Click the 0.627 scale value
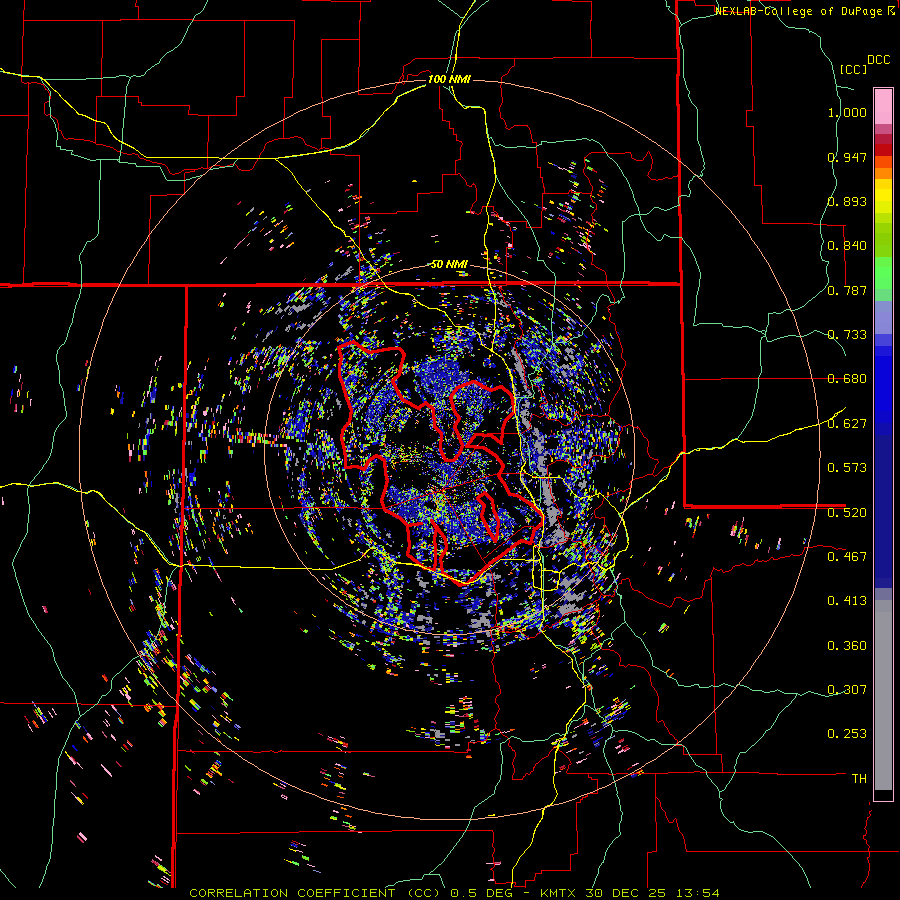900x900 pixels. coord(847,424)
